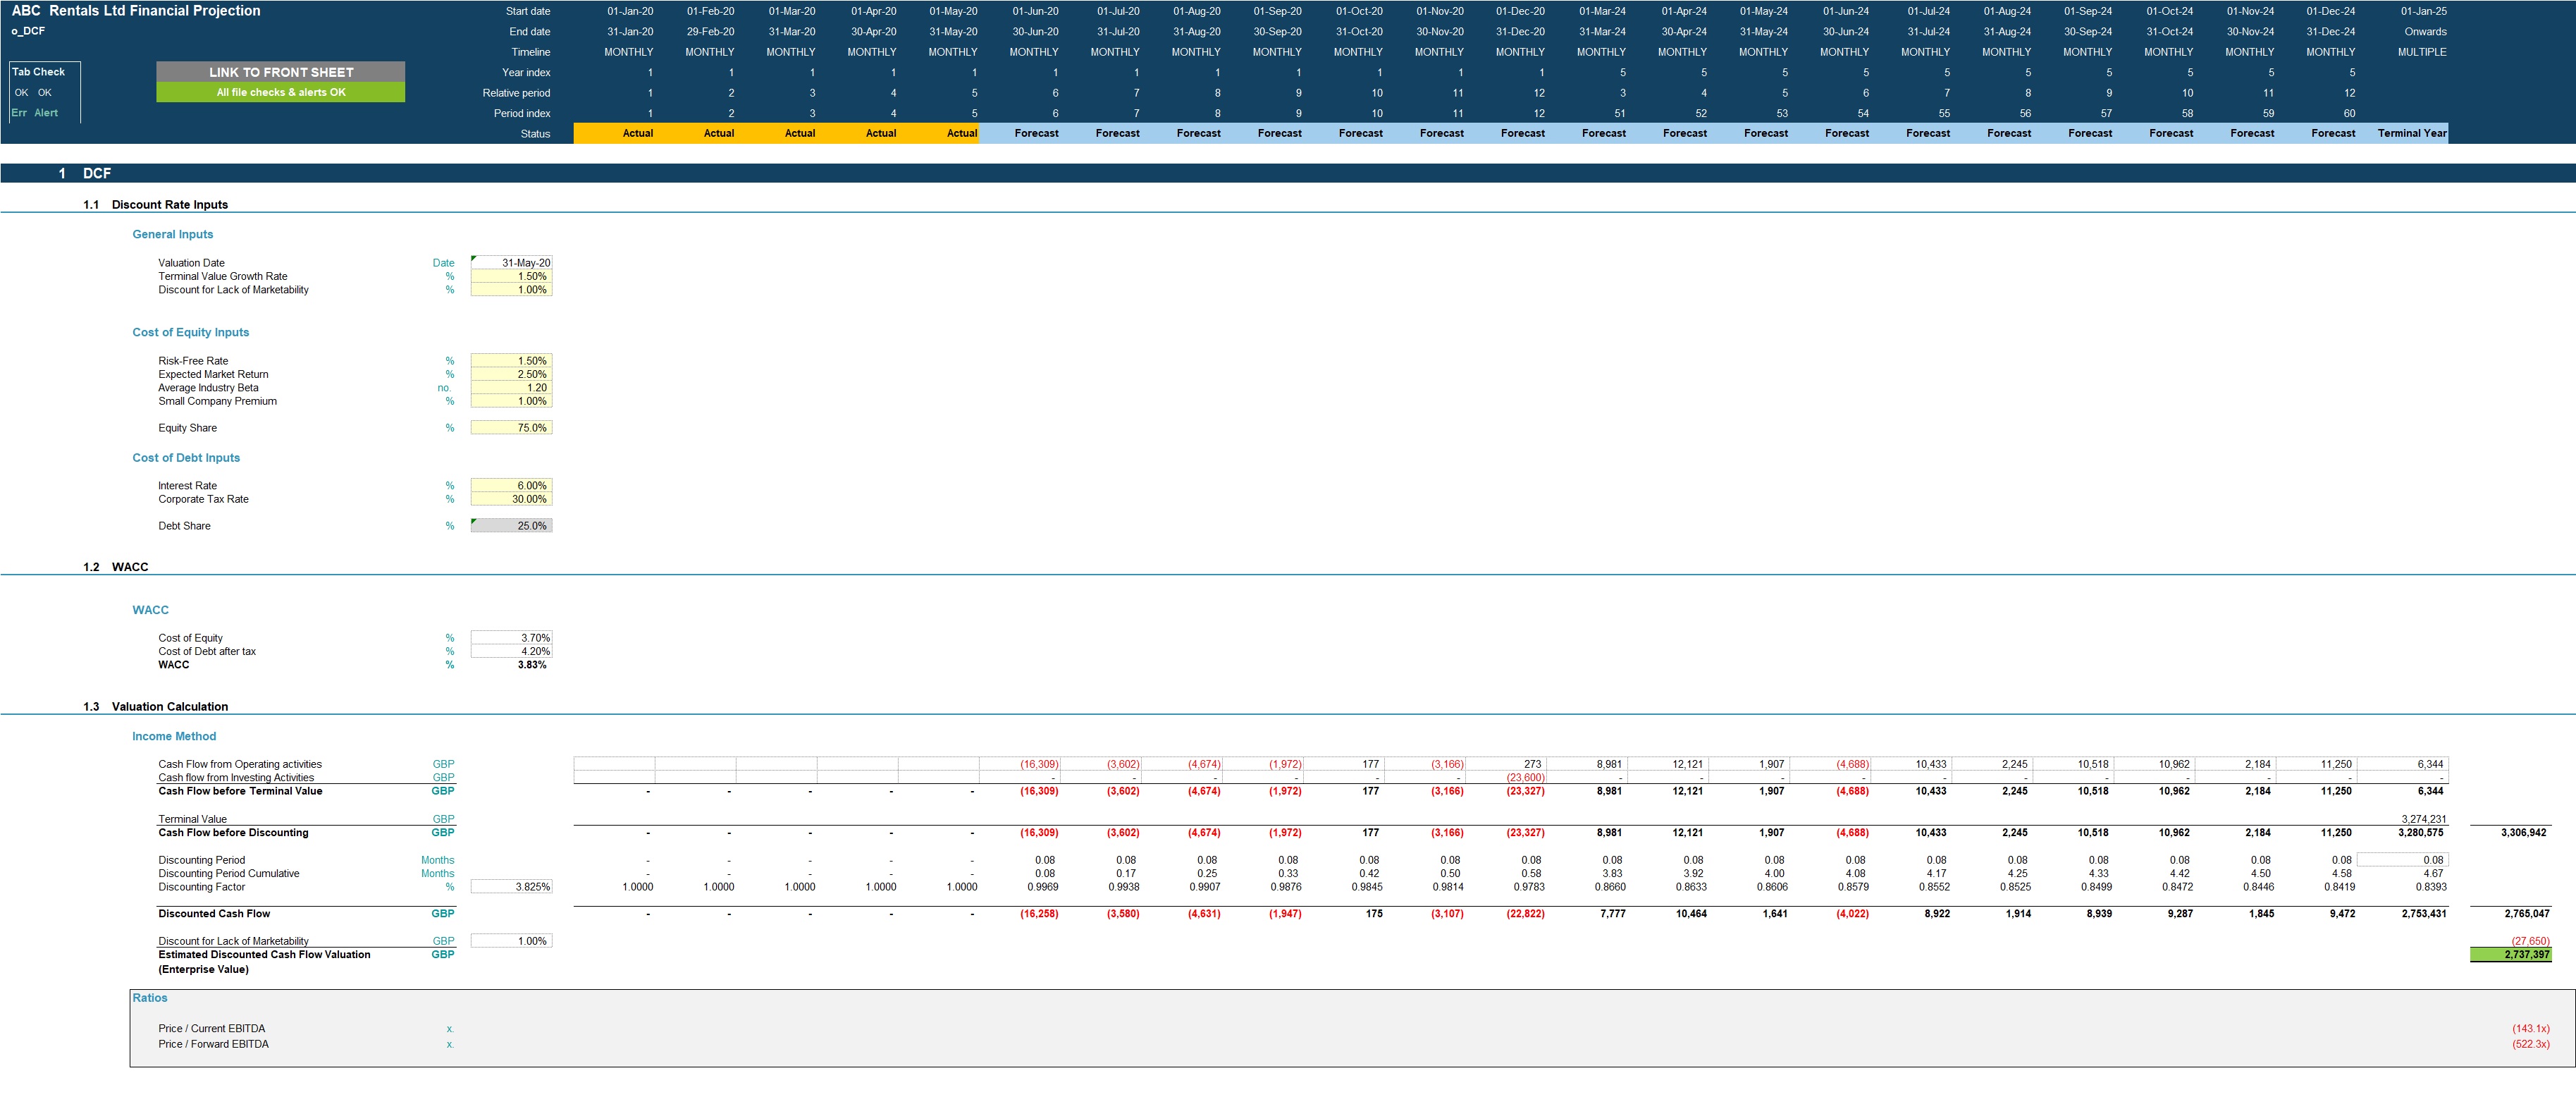Click the 31-Dec-24 end date header

tap(2331, 32)
